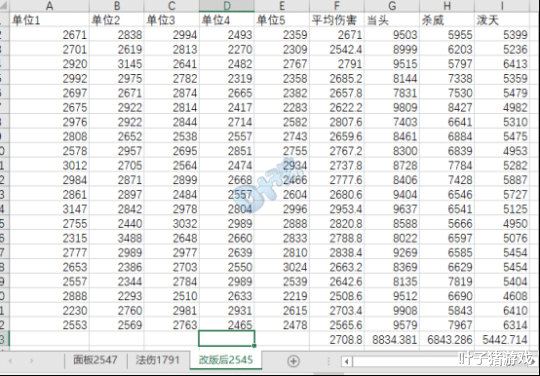Viewport: 540px width, 376px height.
Task: Select cell with value 2493
Action: pos(227,35)
